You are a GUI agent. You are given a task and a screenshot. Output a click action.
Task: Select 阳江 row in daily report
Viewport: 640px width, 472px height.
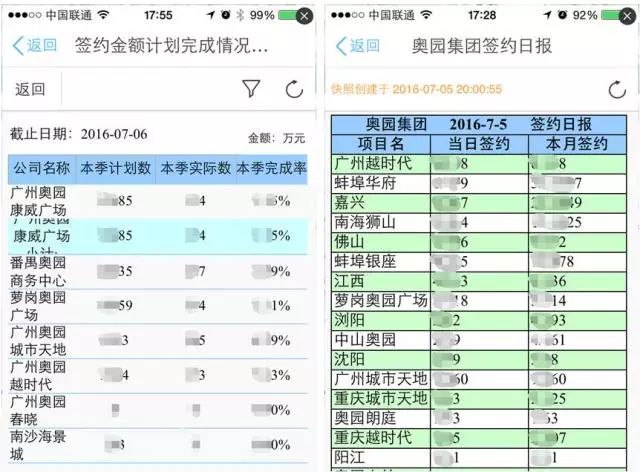coord(479,458)
